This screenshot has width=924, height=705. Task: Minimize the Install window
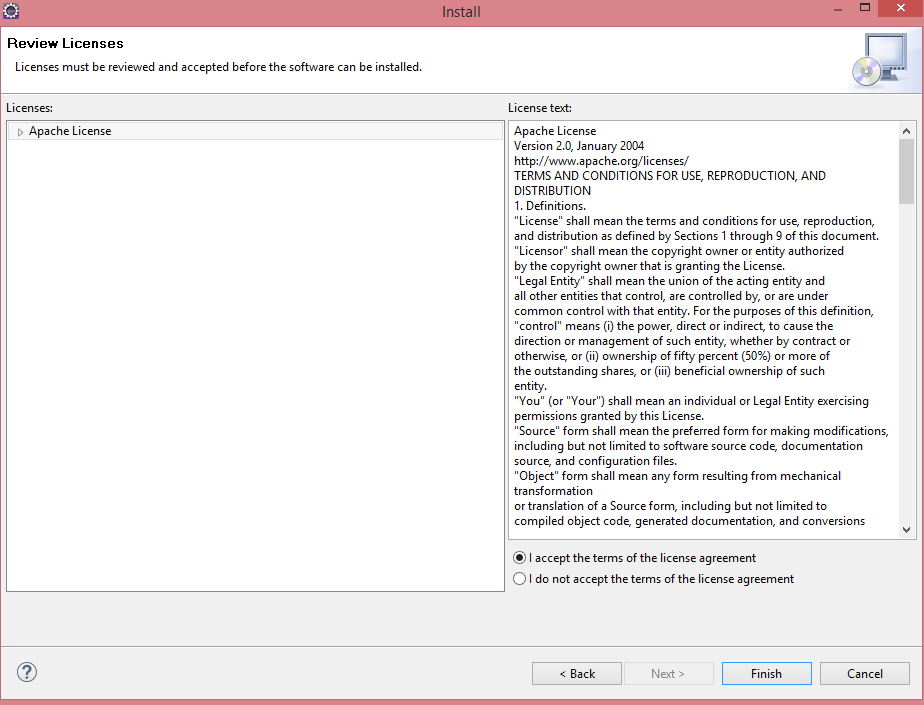pos(838,9)
